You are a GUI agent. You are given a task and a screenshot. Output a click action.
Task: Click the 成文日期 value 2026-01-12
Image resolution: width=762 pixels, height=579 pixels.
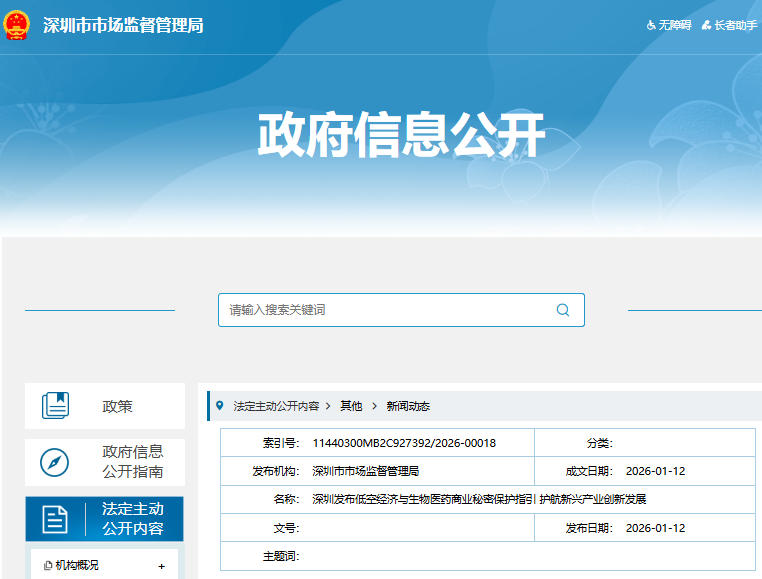tap(655, 471)
